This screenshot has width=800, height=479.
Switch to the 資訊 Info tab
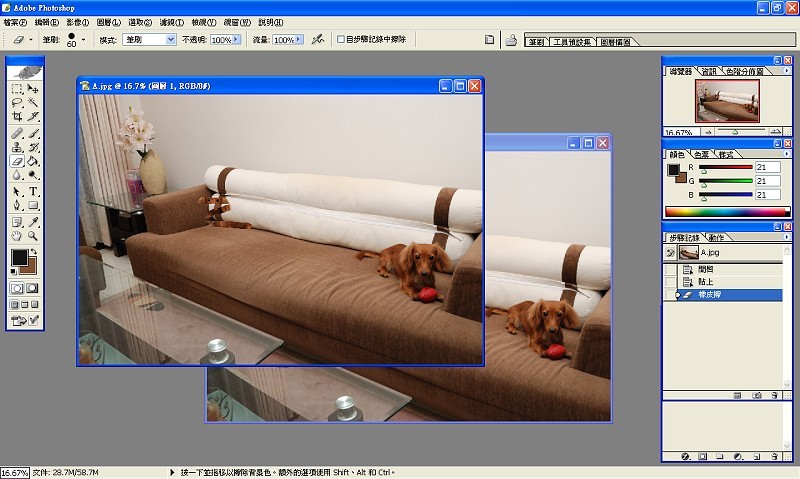(x=709, y=71)
